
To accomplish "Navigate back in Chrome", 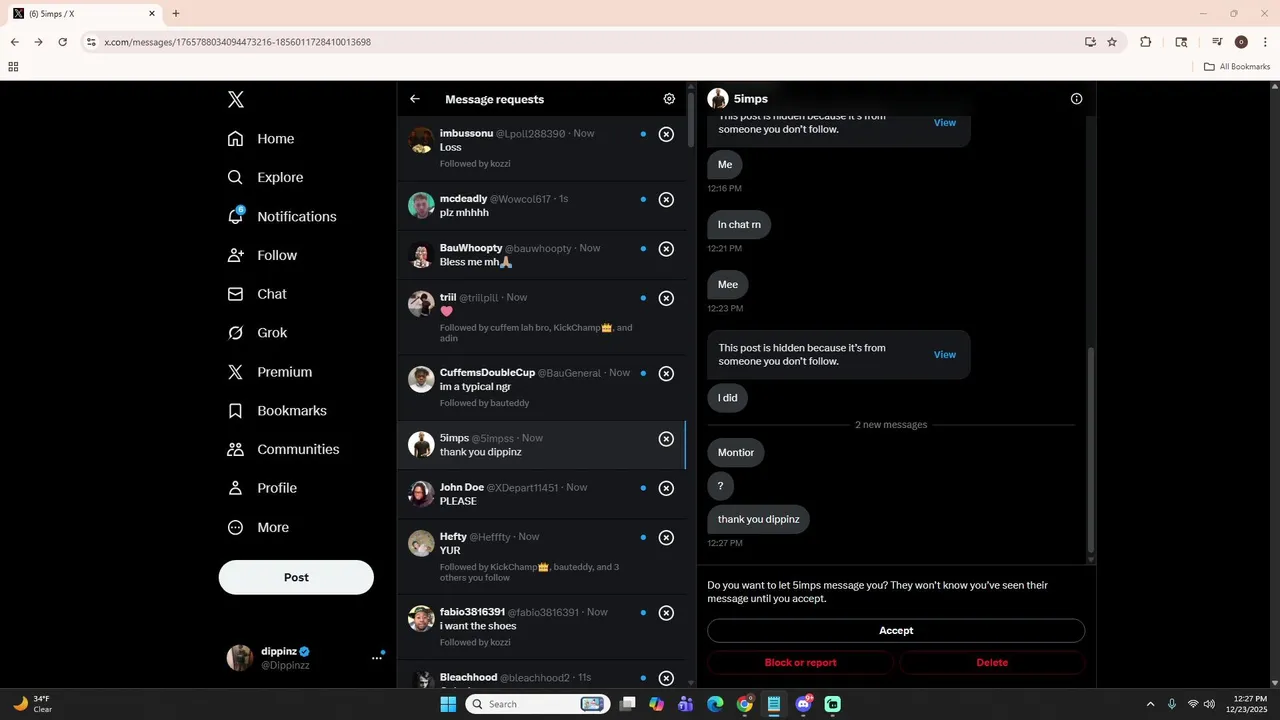I will [14, 42].
